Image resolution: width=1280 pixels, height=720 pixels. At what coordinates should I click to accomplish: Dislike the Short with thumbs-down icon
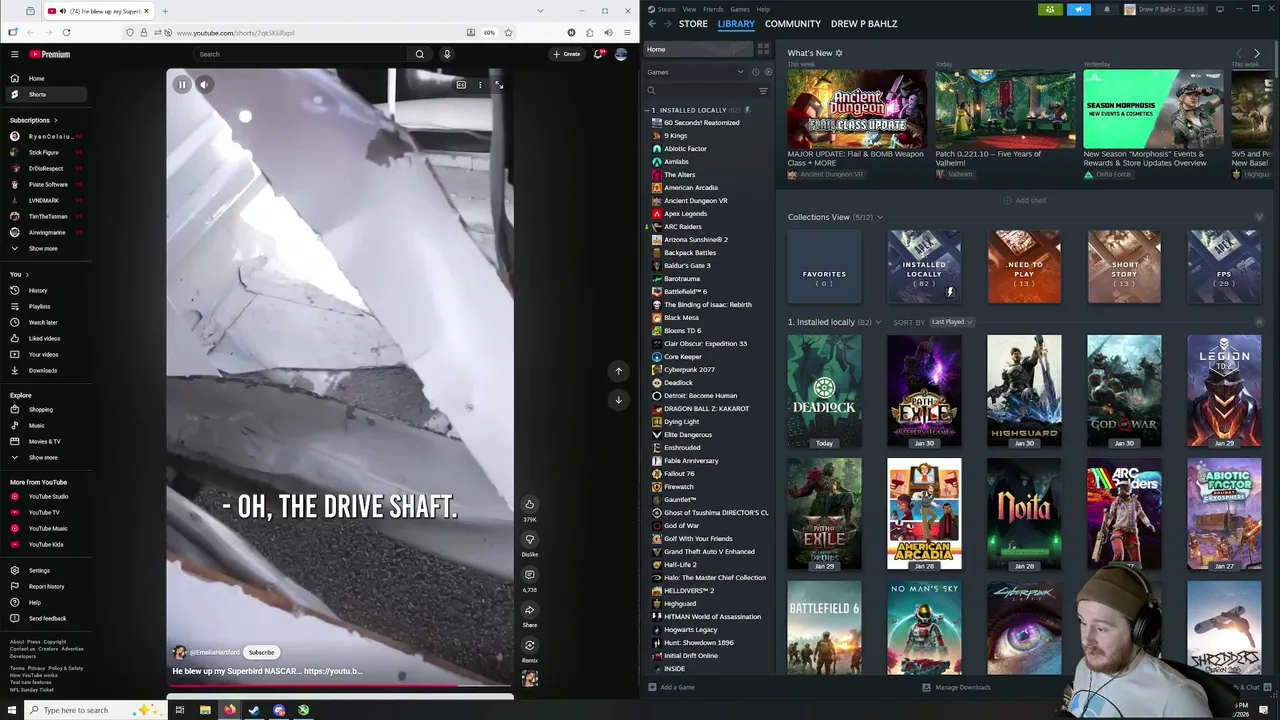click(530, 540)
